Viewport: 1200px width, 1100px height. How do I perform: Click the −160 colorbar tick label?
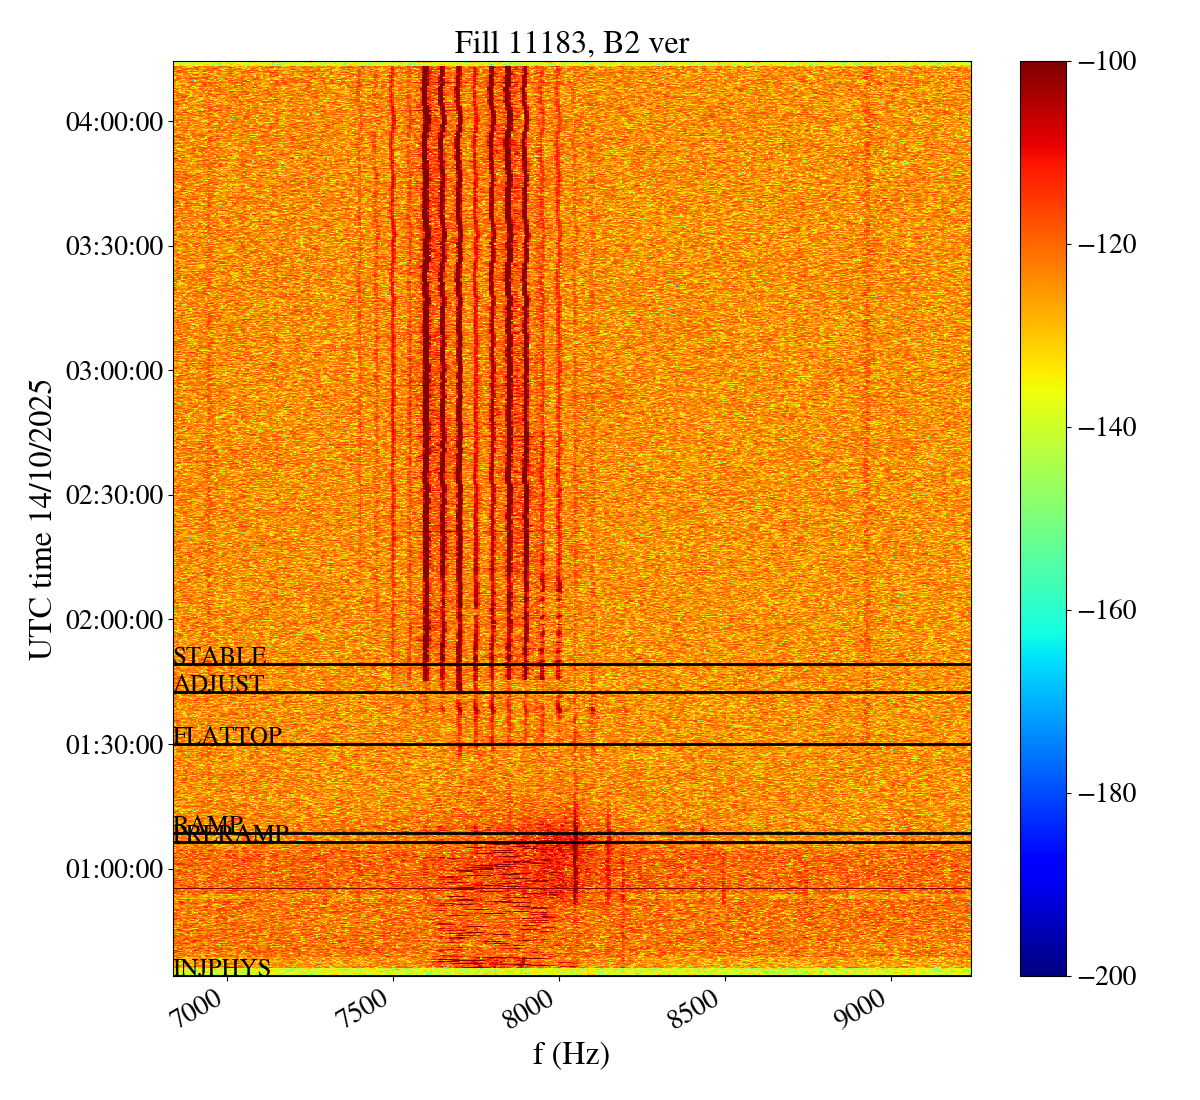1105,610
